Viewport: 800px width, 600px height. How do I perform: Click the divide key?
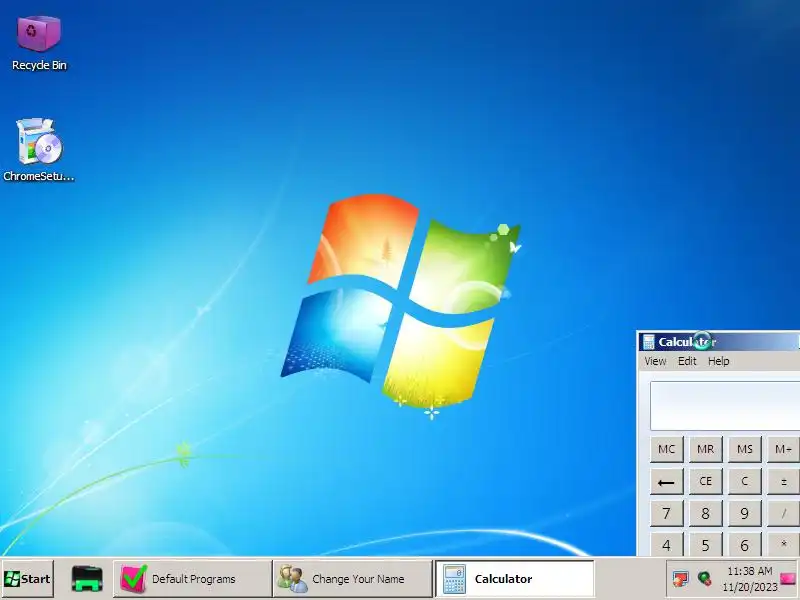click(783, 513)
